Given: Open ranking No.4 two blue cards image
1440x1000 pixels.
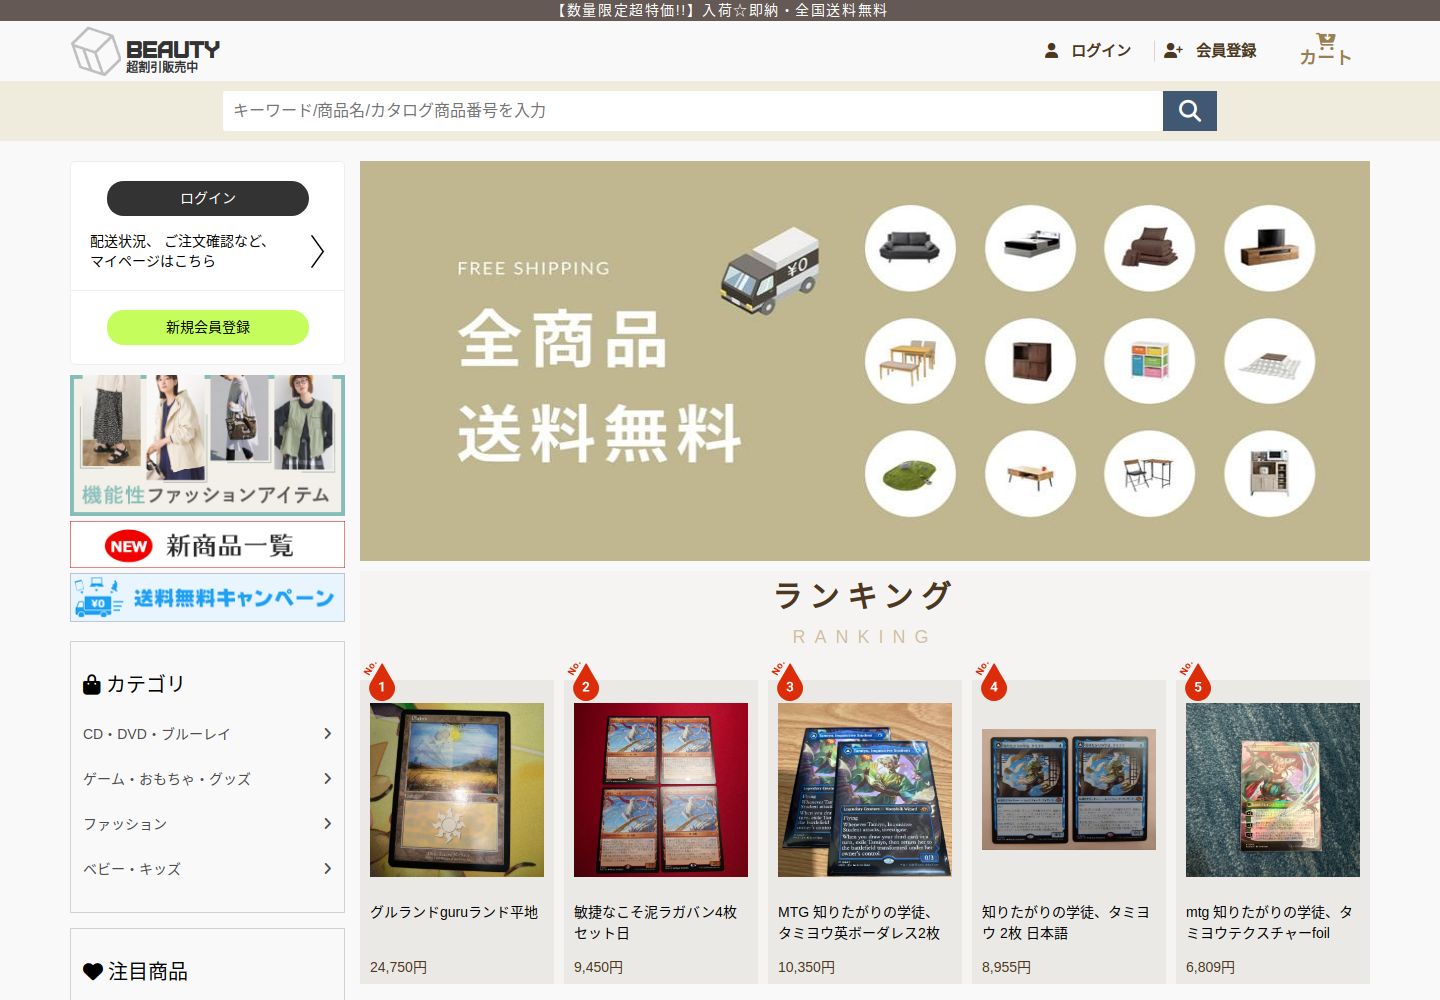Looking at the screenshot, I should click(1069, 790).
